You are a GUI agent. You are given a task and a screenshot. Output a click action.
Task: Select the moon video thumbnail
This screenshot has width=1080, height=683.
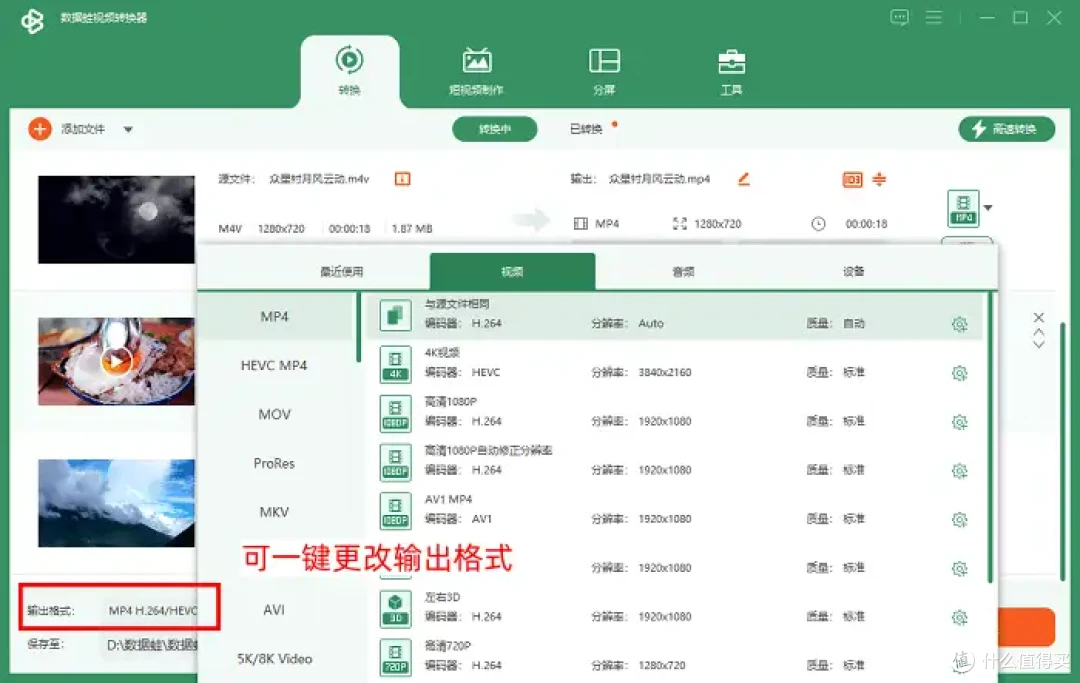[116, 220]
